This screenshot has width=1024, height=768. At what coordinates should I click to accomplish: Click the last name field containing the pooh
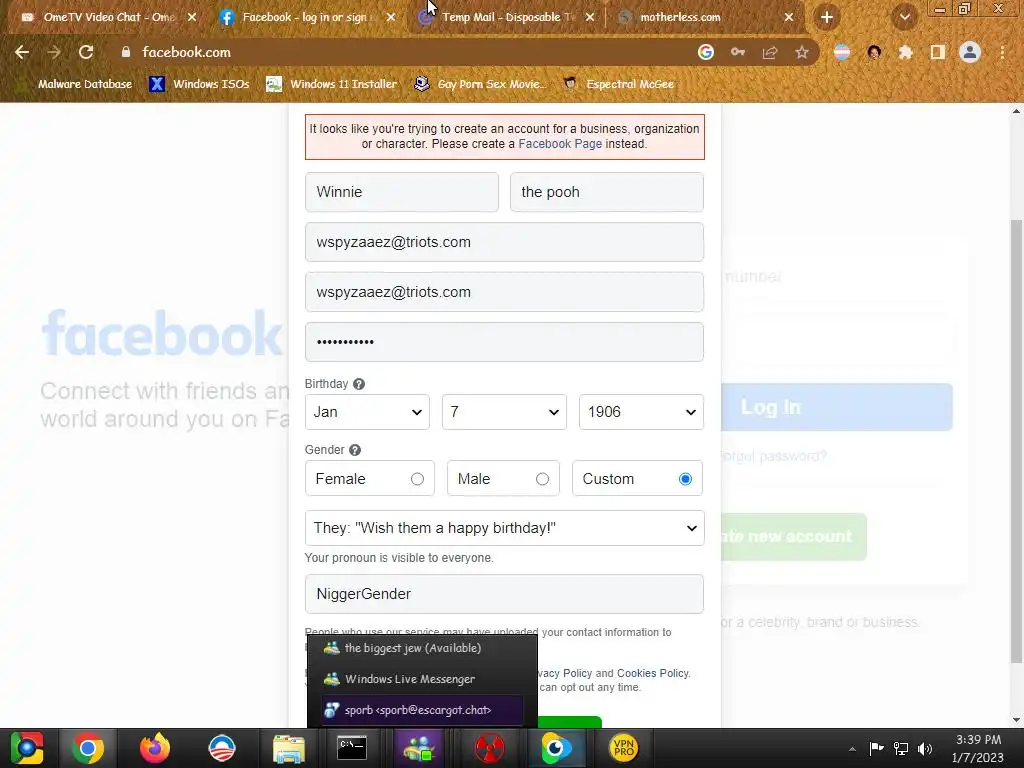(607, 192)
